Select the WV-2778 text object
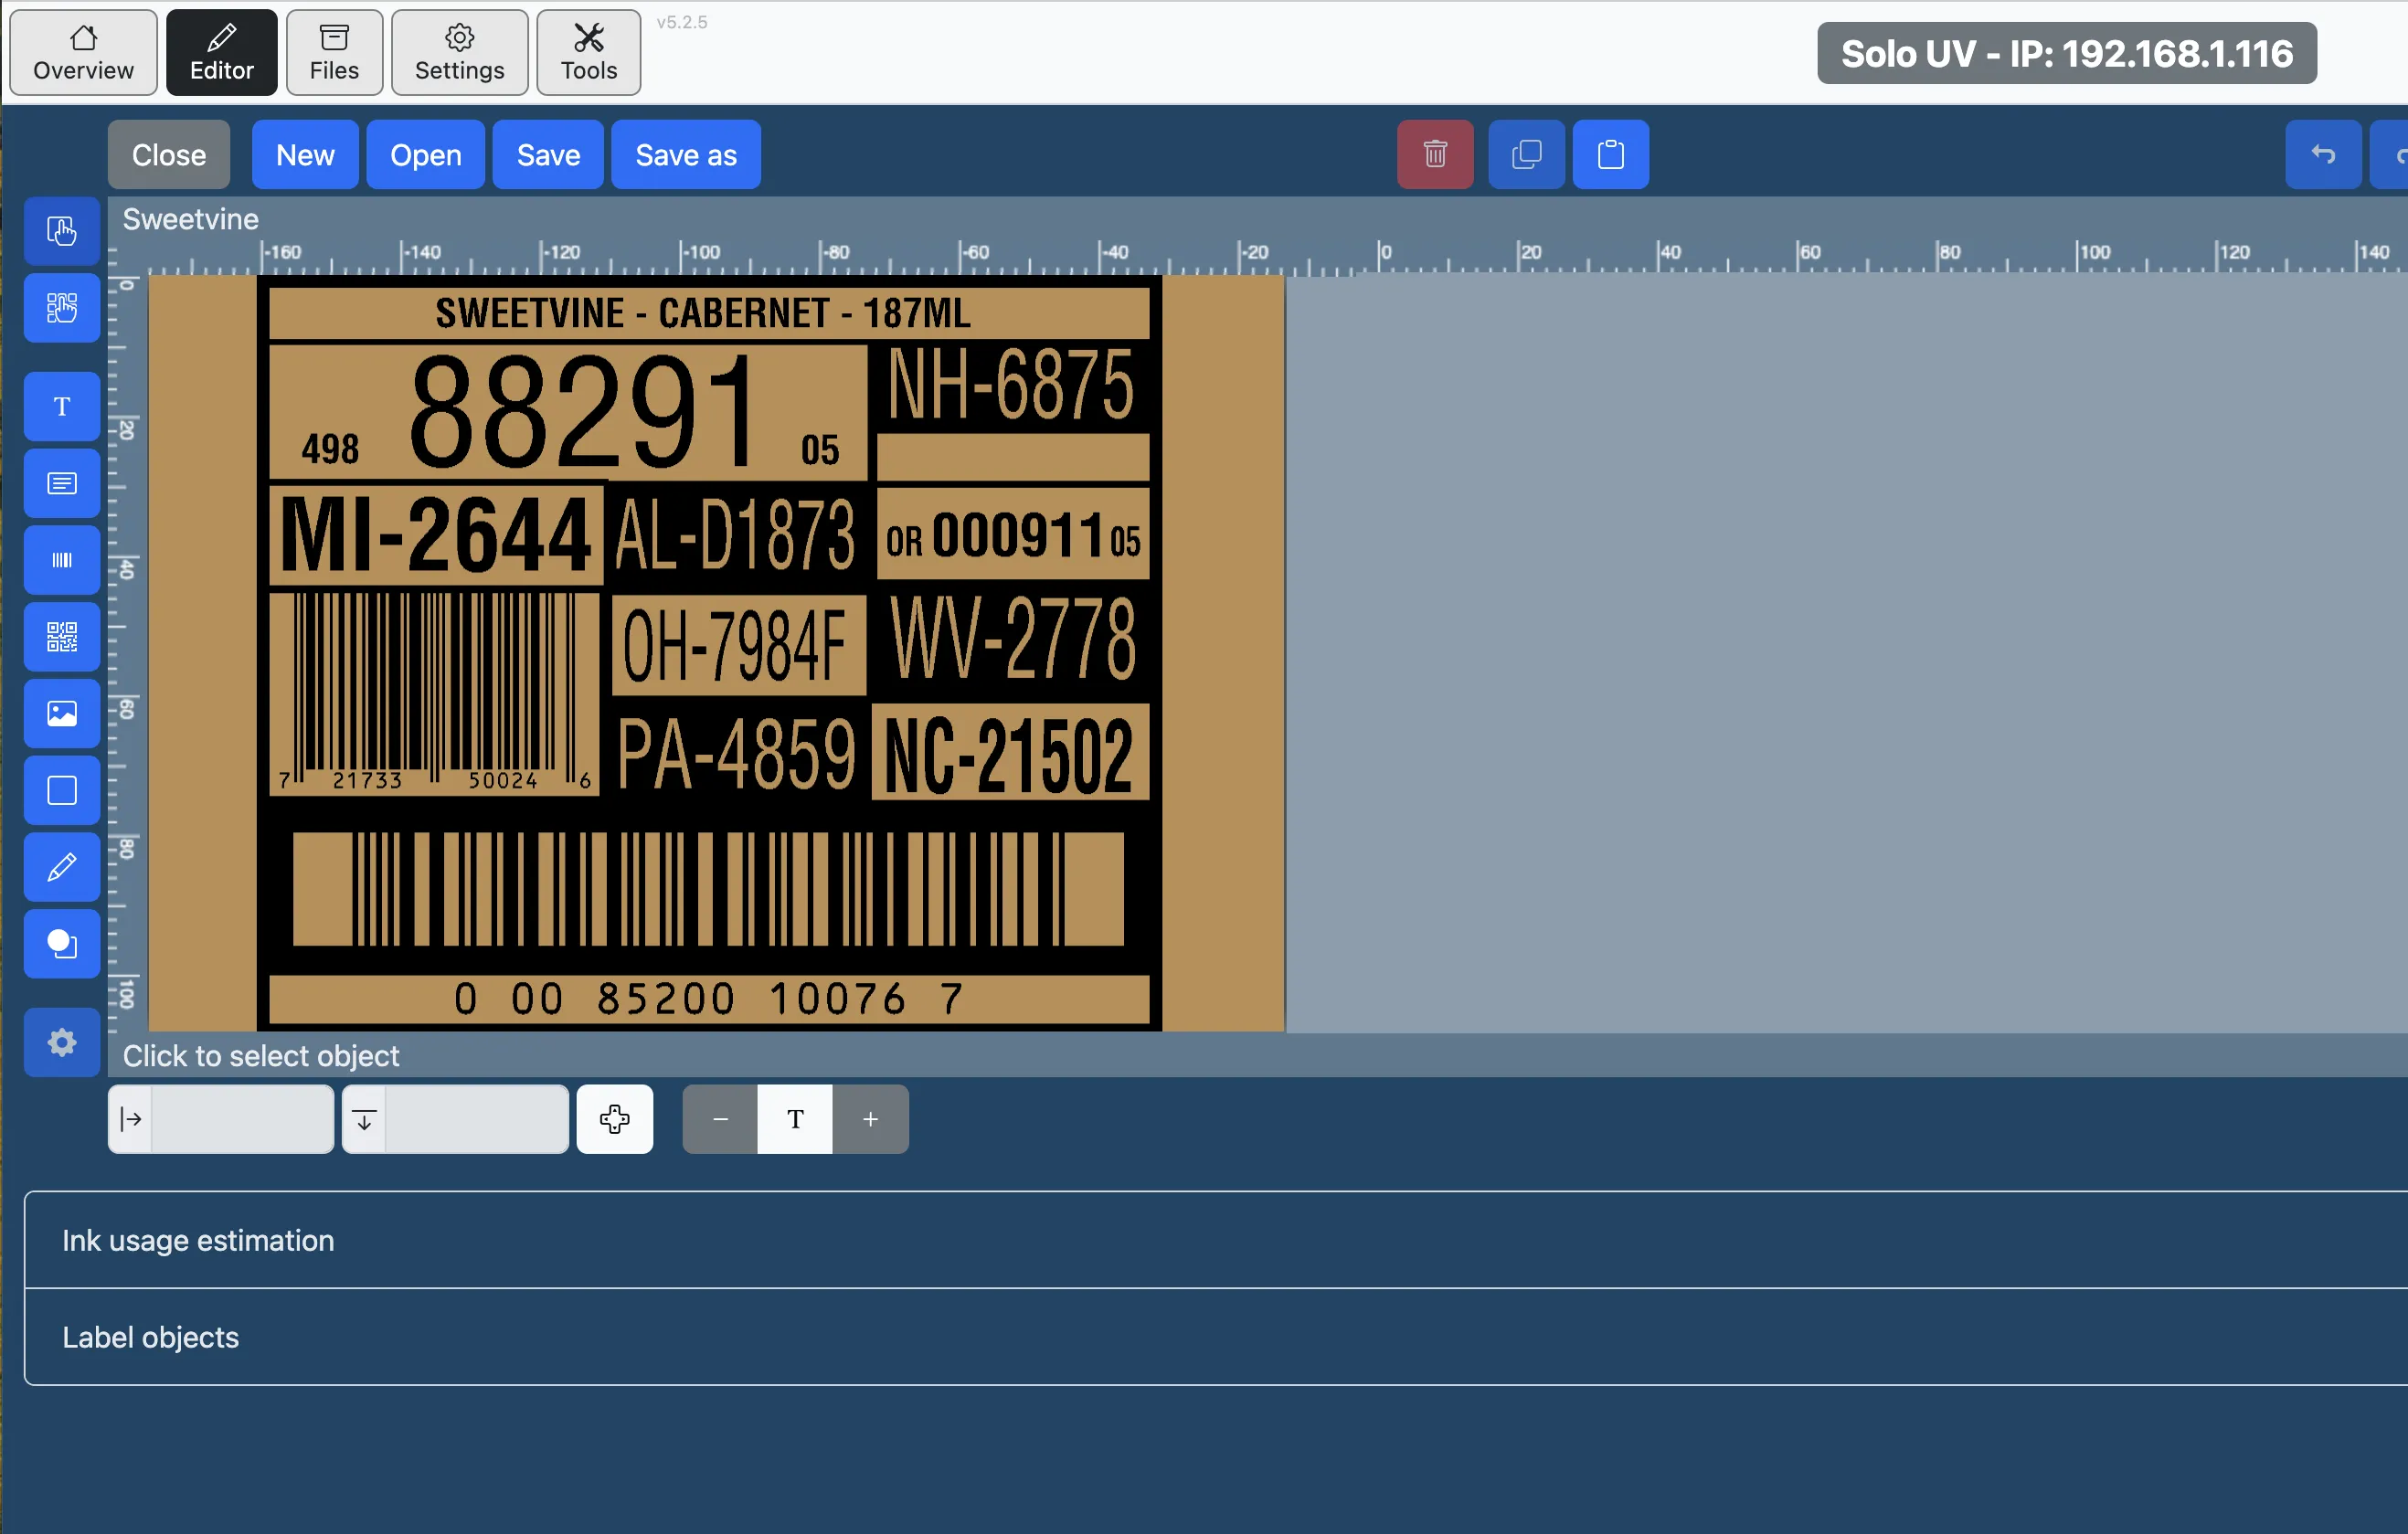2408x1534 pixels. (1013, 638)
